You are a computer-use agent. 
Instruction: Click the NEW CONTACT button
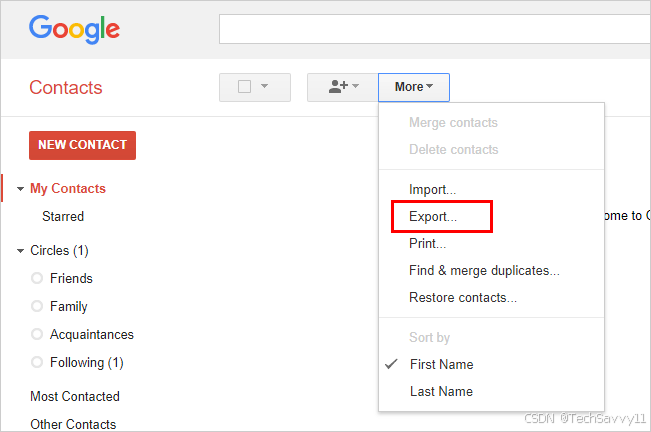point(82,145)
